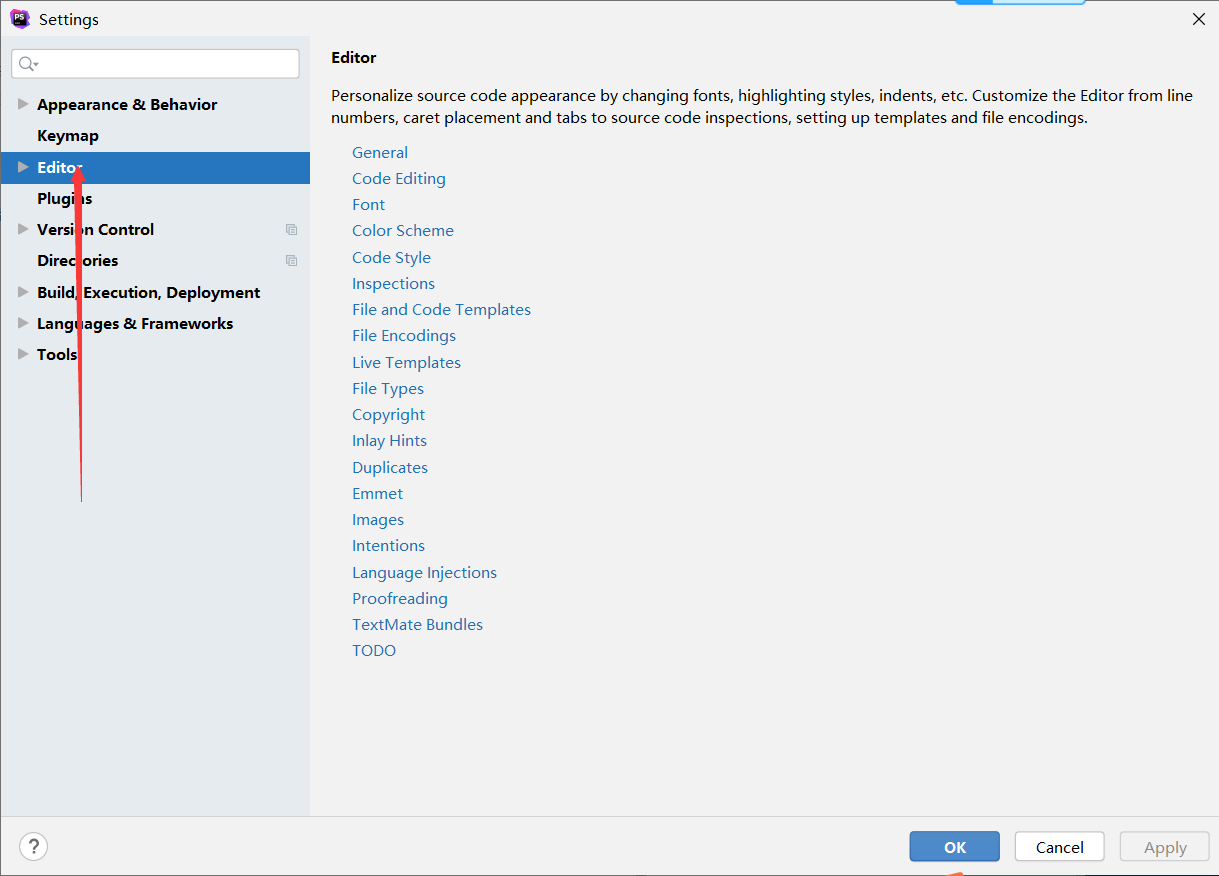Open the Inspections link
1219x876 pixels.
(393, 283)
